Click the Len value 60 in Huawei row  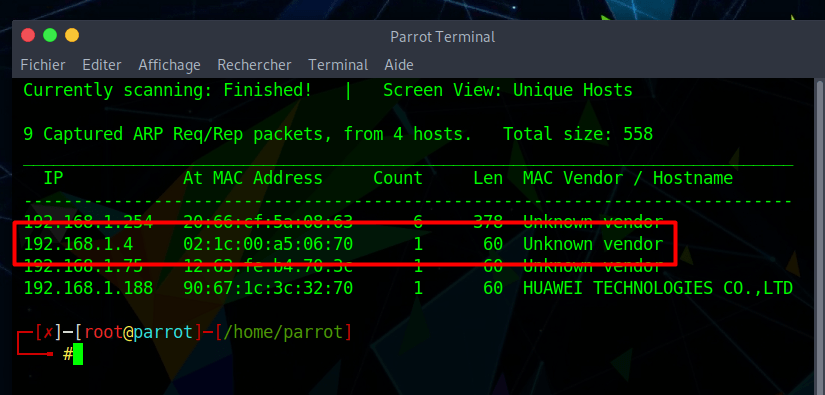(492, 288)
